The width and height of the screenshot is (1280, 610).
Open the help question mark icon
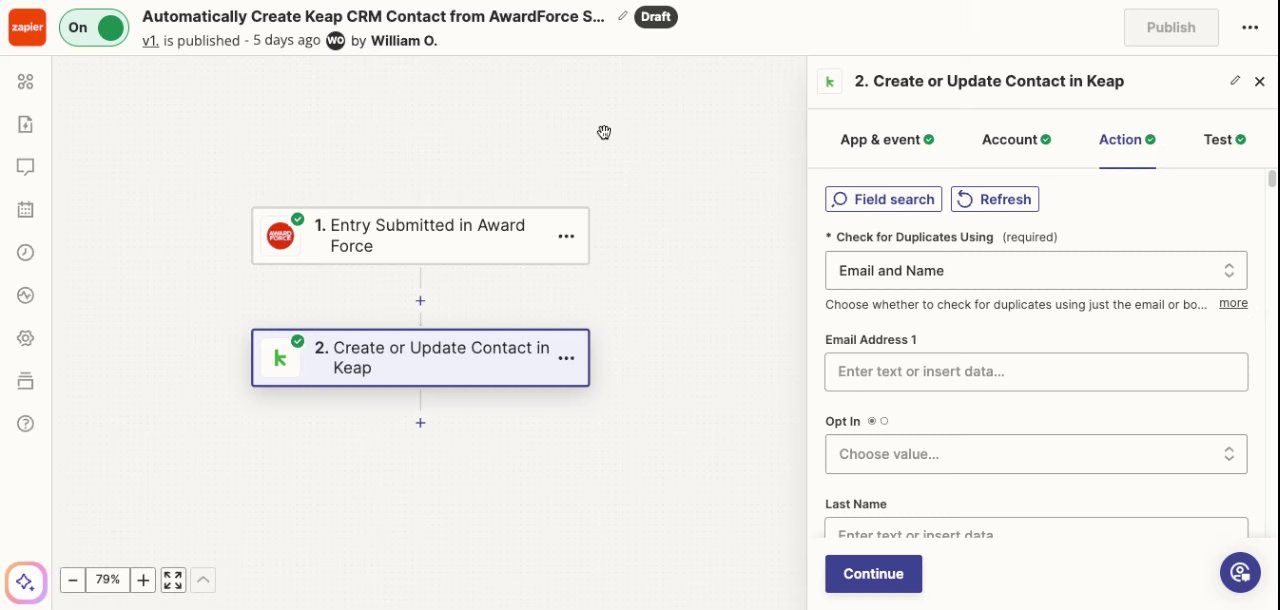tap(26, 423)
